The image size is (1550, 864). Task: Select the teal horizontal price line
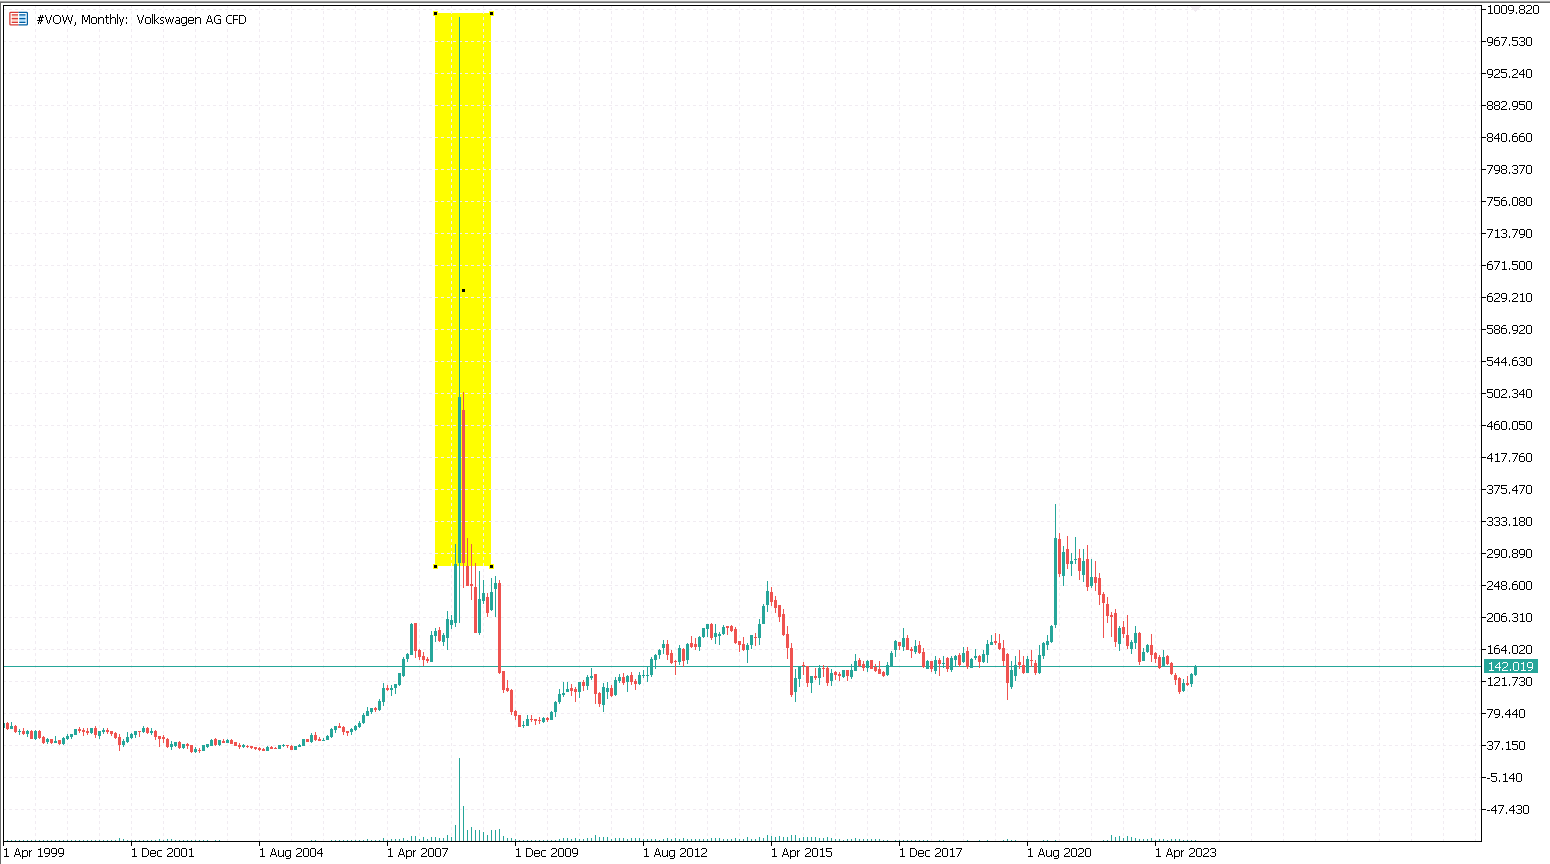click(740, 666)
